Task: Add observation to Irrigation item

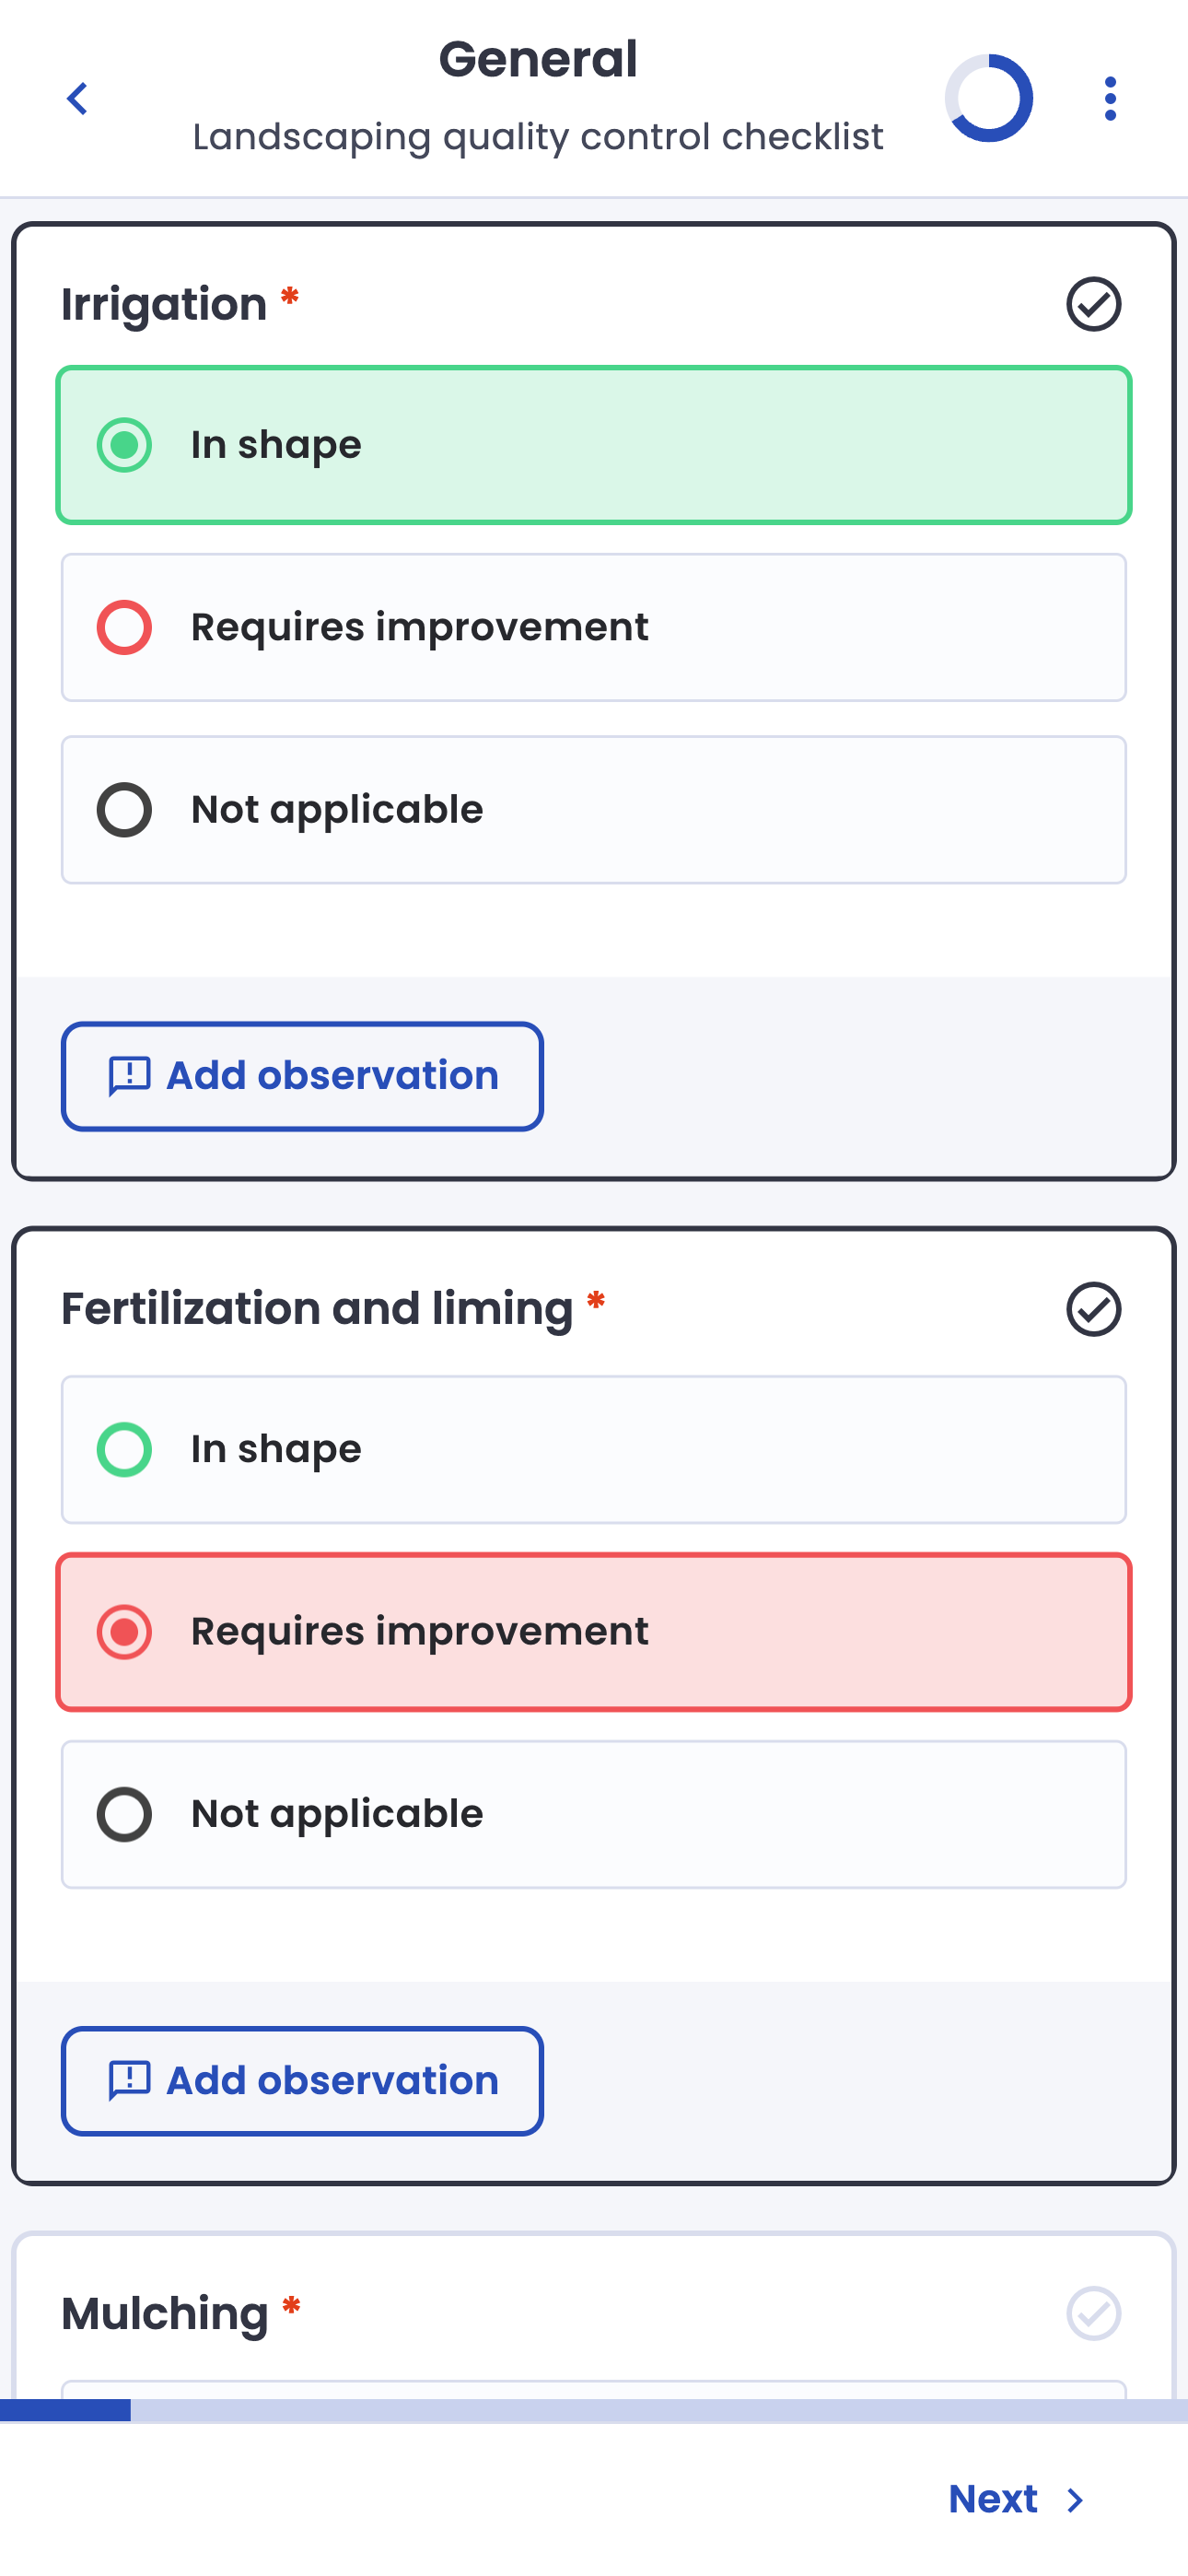Action: [x=302, y=1076]
